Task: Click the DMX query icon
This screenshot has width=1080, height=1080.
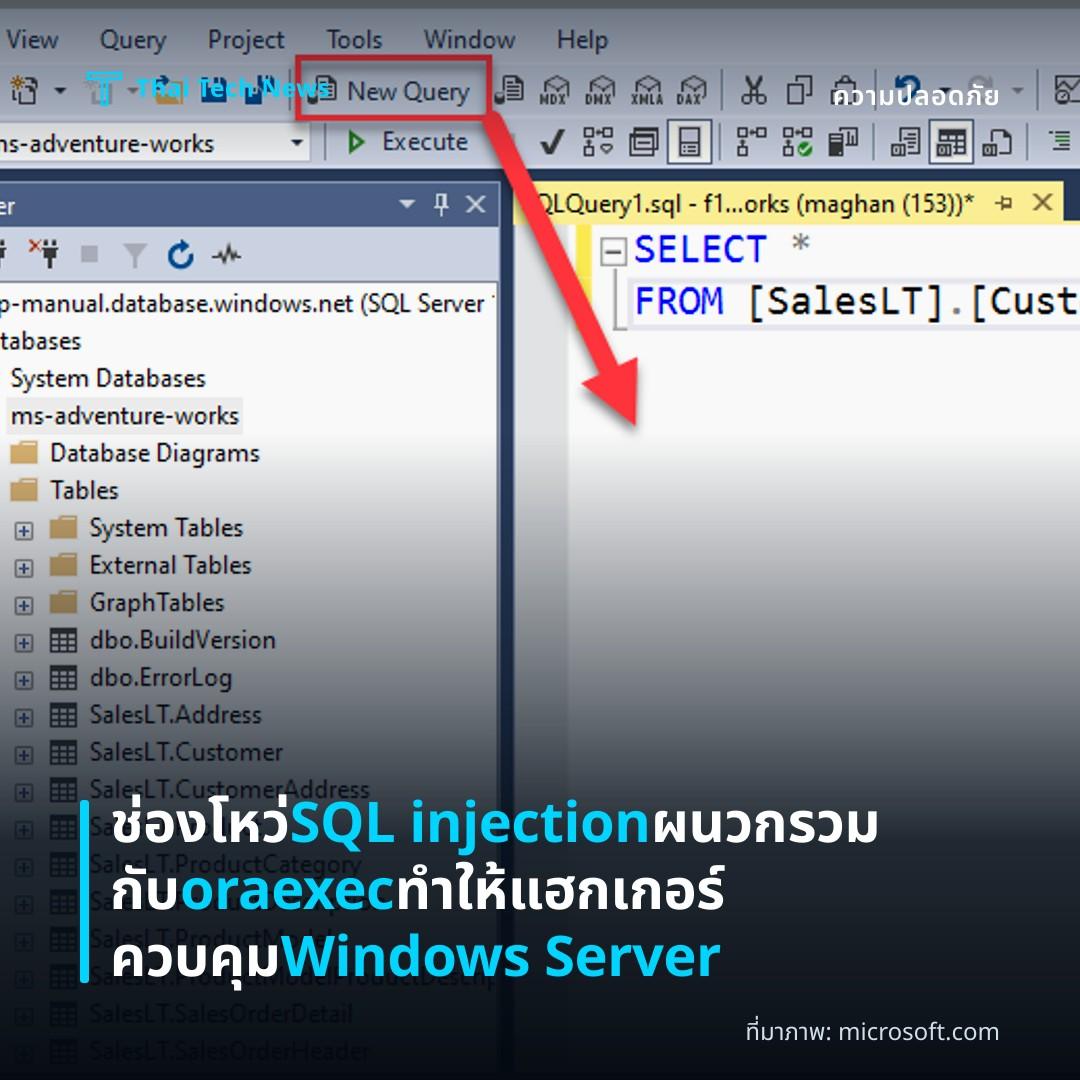Action: (x=600, y=90)
